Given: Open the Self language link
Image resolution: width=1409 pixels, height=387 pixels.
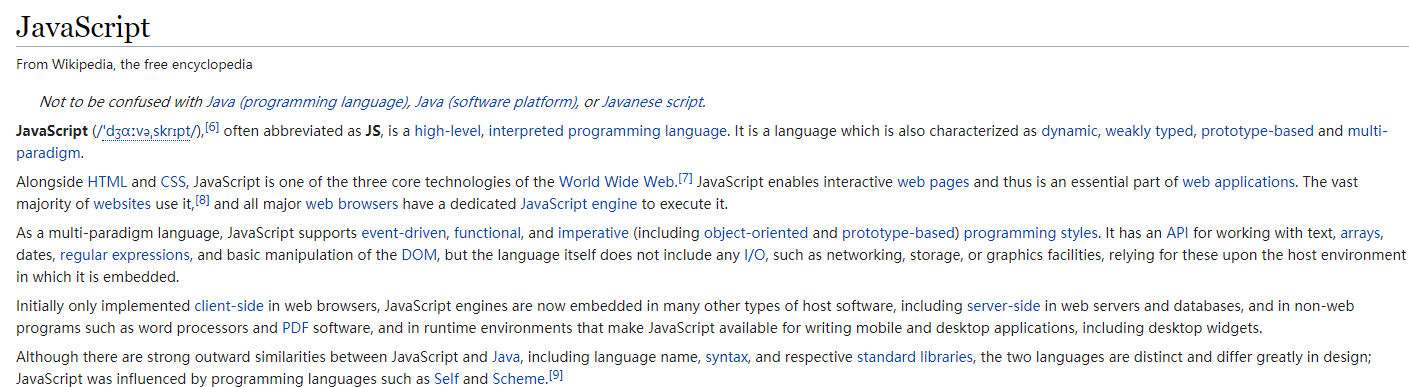Looking at the screenshot, I should click(x=446, y=379).
